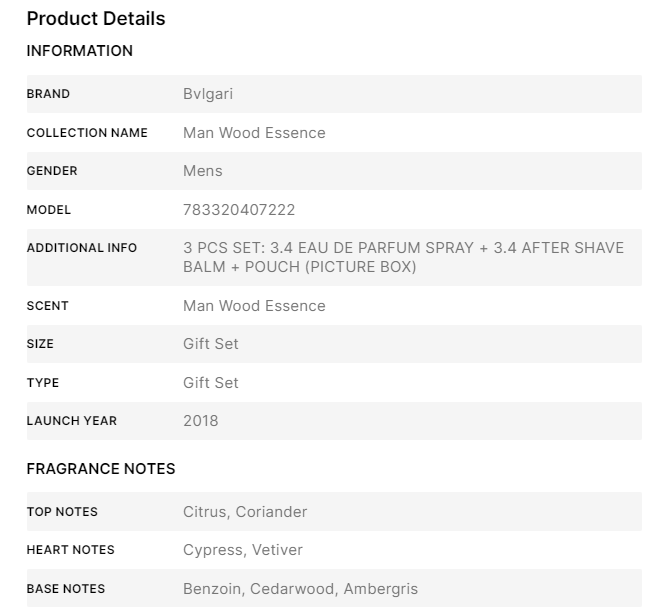Click the Product Details heading

tap(96, 19)
